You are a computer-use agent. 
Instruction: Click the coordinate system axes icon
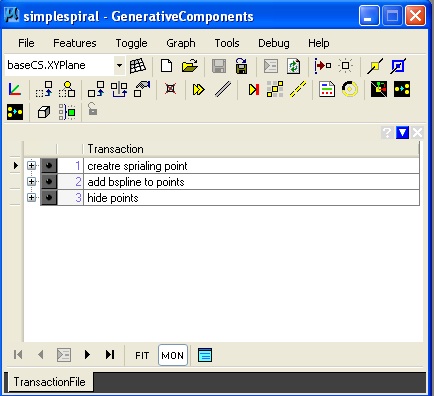(x=15, y=89)
